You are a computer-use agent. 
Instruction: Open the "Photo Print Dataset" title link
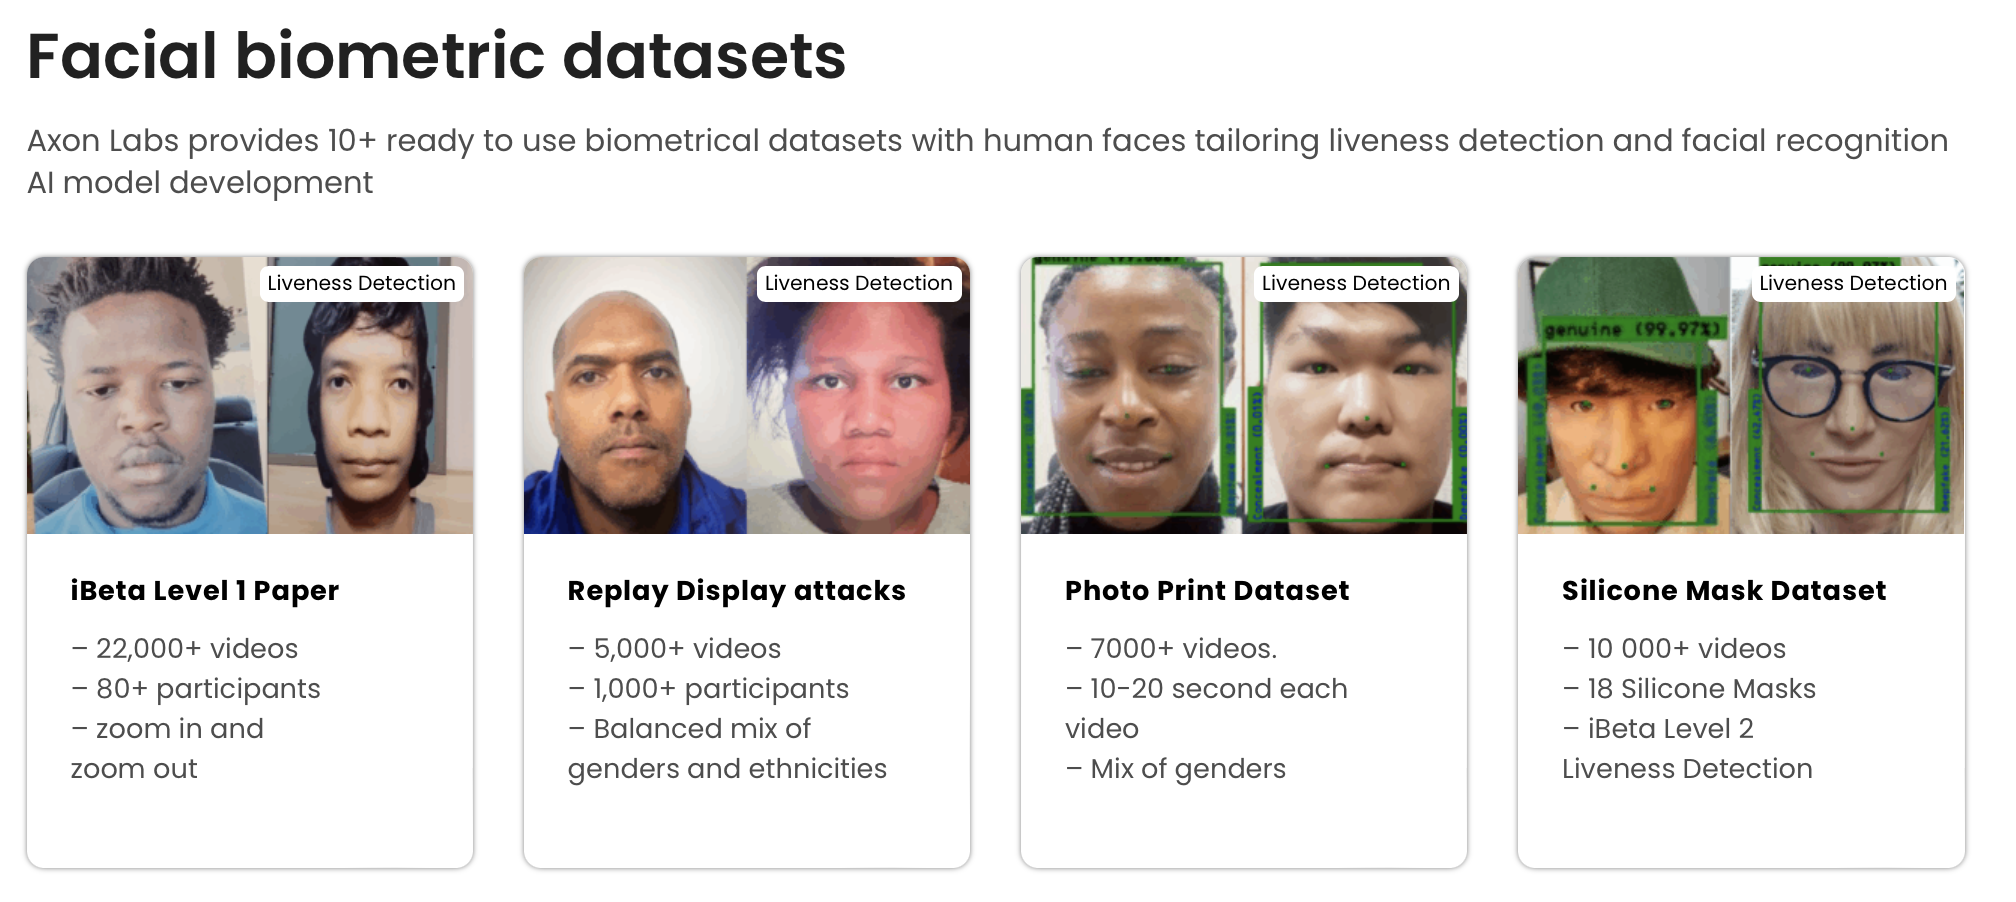[1207, 591]
